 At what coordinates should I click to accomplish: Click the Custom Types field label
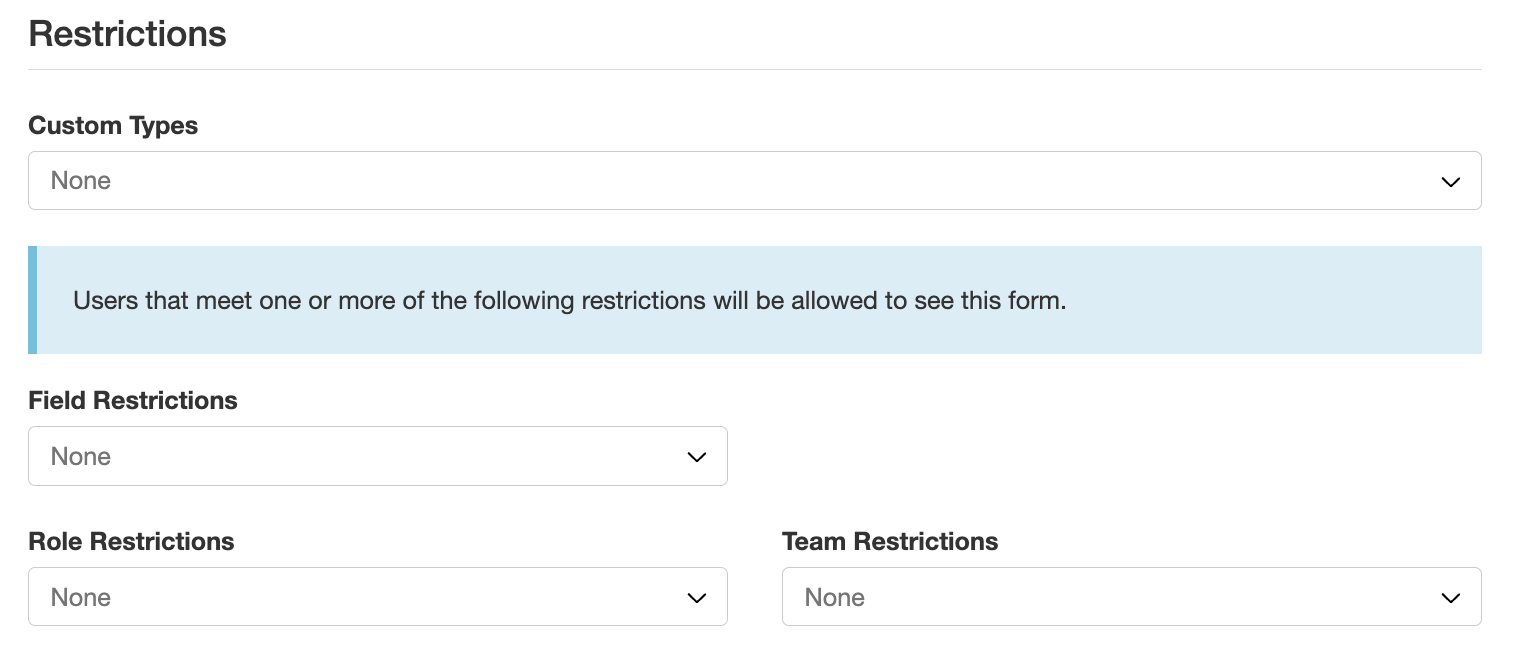pos(113,126)
